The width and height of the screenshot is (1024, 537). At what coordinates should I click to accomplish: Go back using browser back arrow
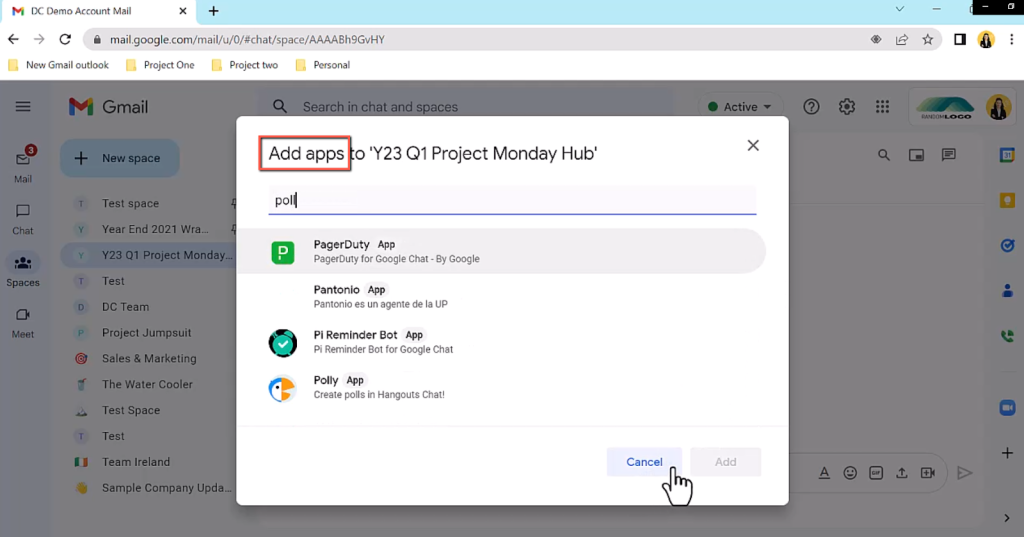[x=13, y=39]
